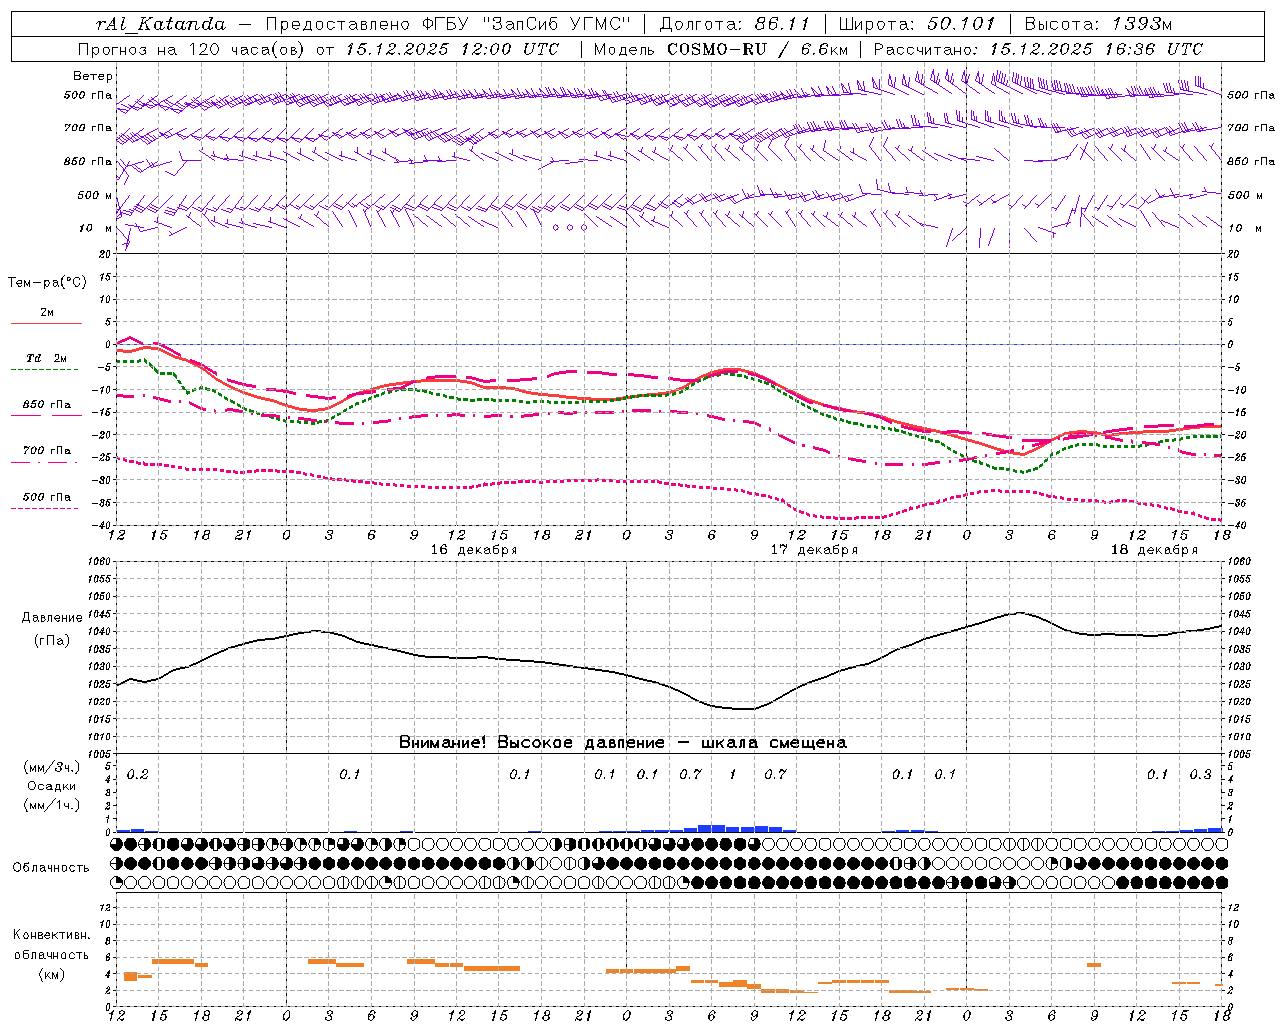Click the computed time 15.12.2025 16:36 UTC

coord(1096,49)
